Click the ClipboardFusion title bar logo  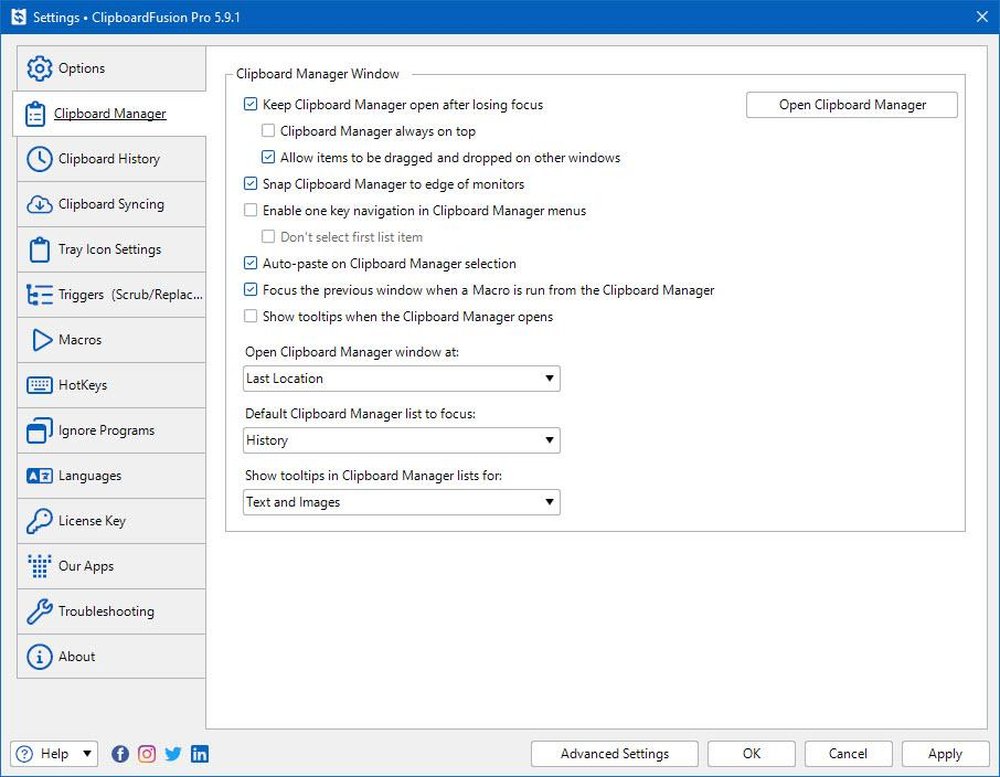(x=18, y=17)
